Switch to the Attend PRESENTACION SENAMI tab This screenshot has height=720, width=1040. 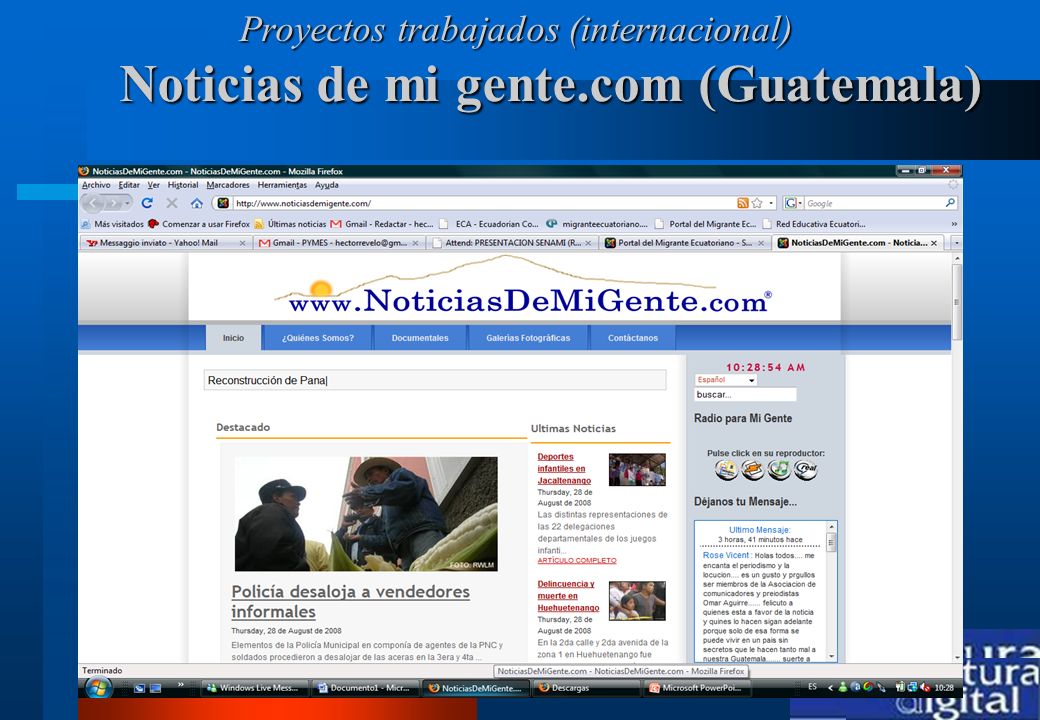tap(511, 243)
